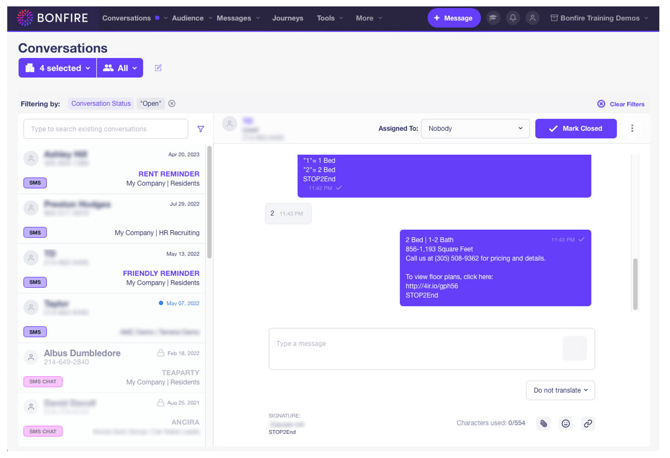Click the Clear Filters link
Screen dimensions: 670x458
621,104
